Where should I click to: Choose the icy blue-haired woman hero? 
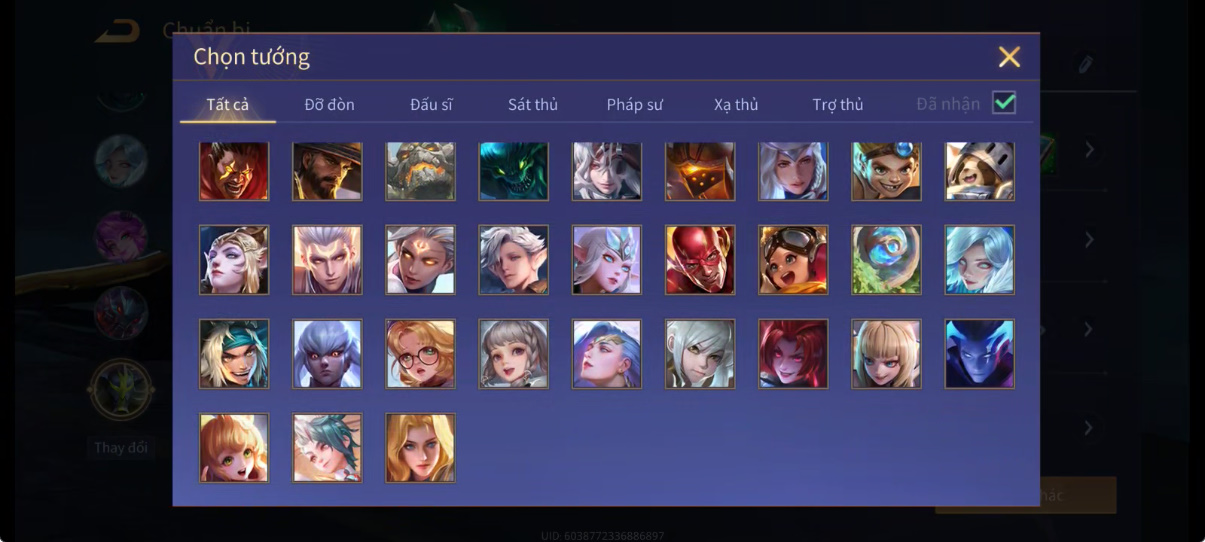click(980, 260)
